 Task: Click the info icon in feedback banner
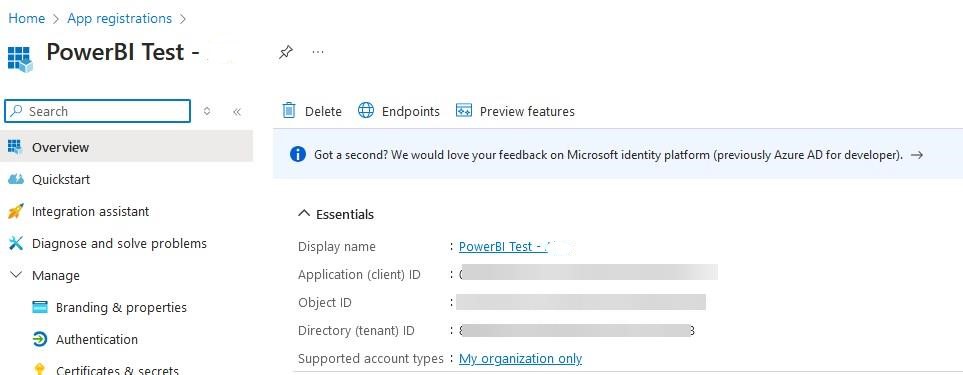pos(297,155)
